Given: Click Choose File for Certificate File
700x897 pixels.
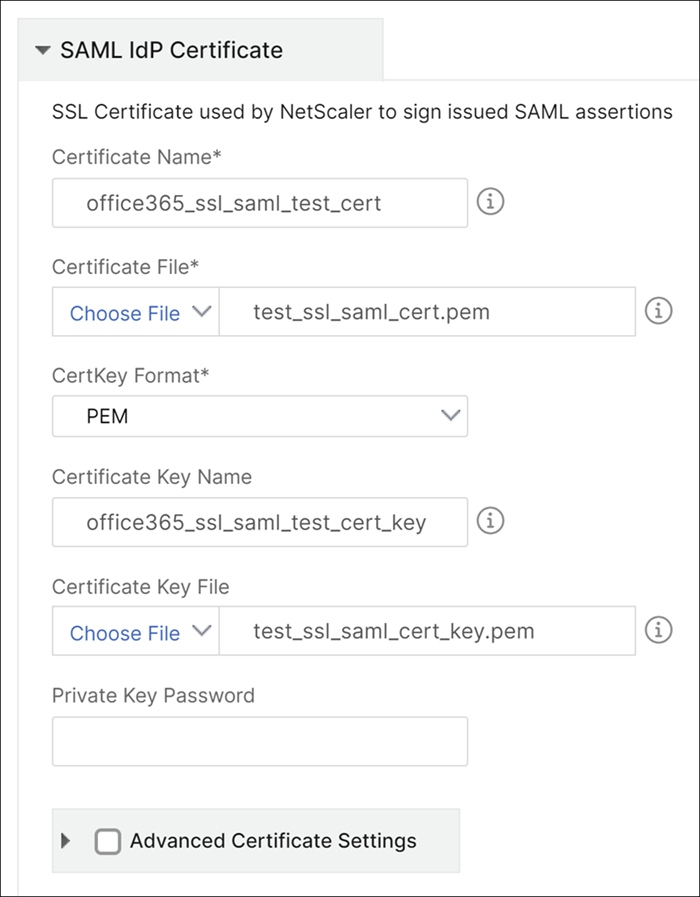Looking at the screenshot, I should pos(125,312).
